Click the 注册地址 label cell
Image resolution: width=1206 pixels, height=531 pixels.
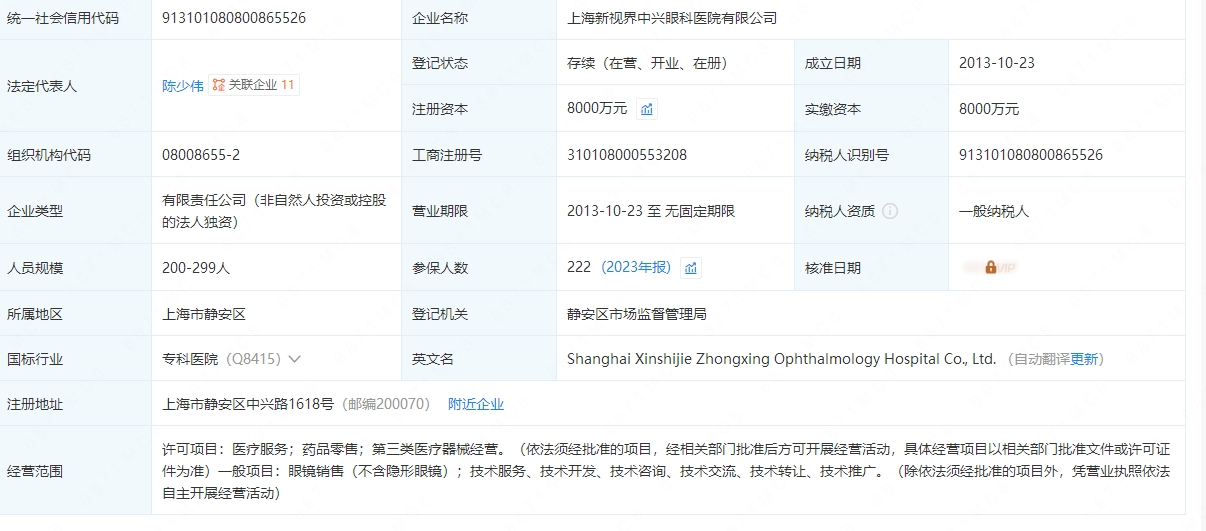pos(75,404)
